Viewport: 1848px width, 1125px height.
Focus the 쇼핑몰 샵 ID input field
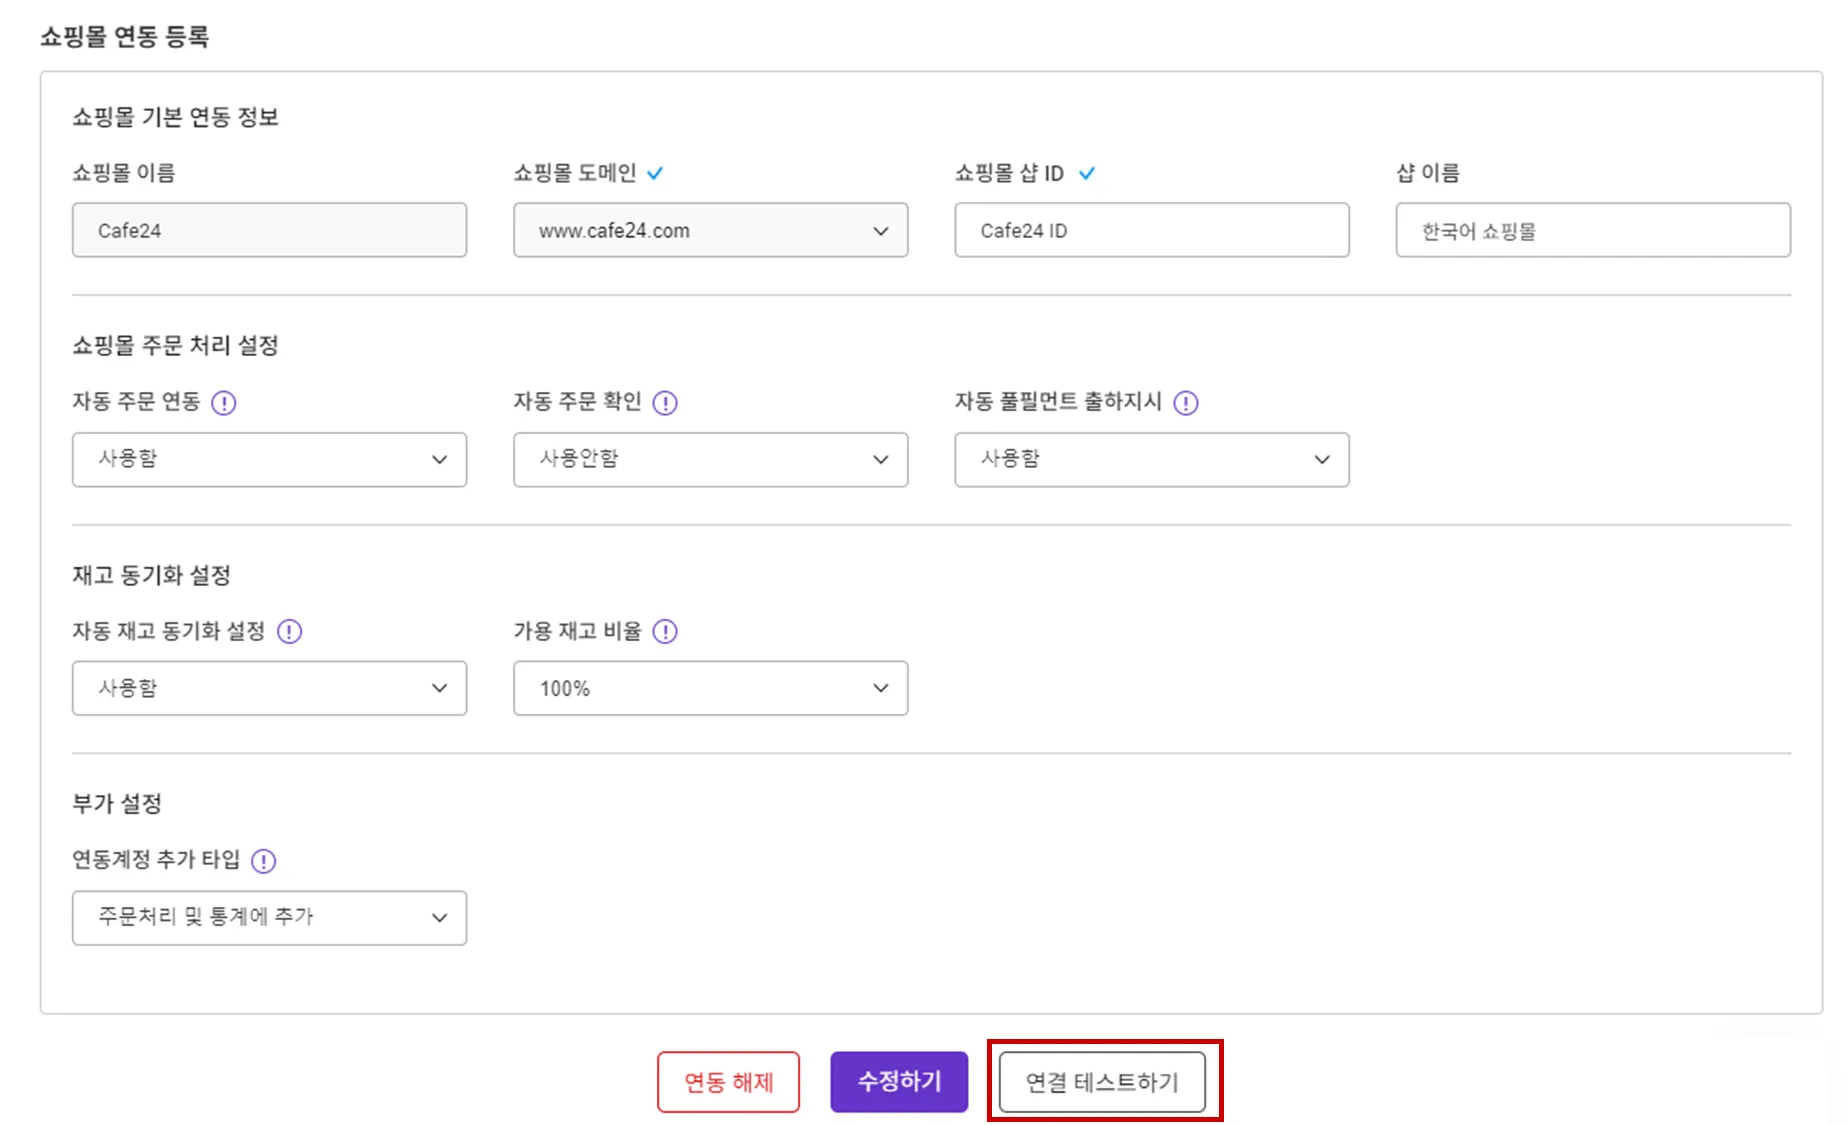pyautogui.click(x=1151, y=231)
